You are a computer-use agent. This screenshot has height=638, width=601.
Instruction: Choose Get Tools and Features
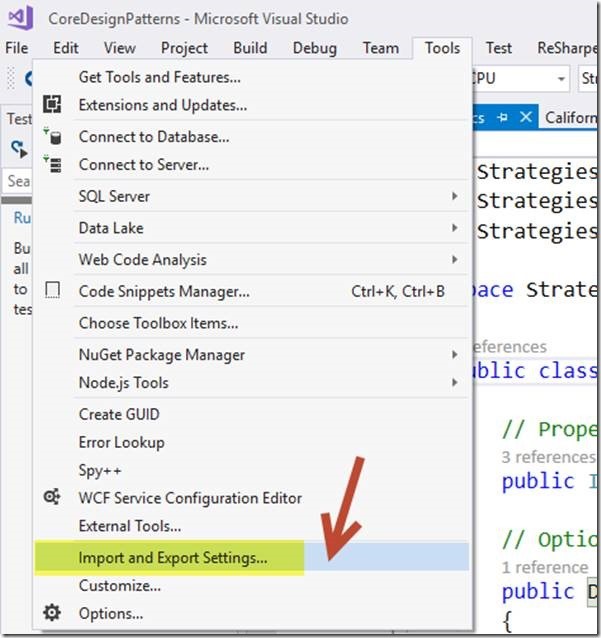[159, 77]
